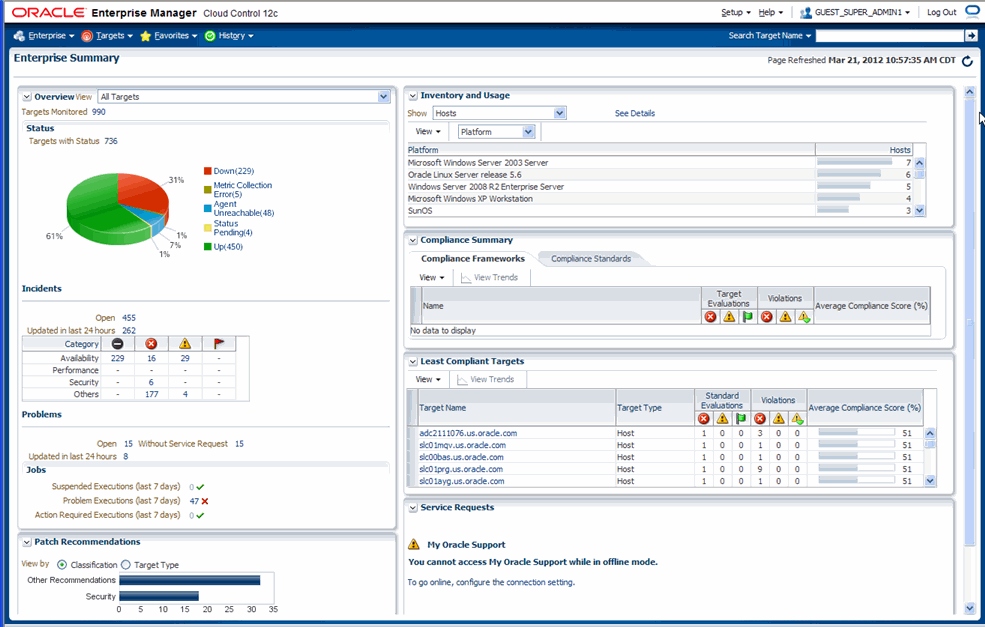Click warning icon under Standard Evaluations column
985x627 pixels.
722,418
